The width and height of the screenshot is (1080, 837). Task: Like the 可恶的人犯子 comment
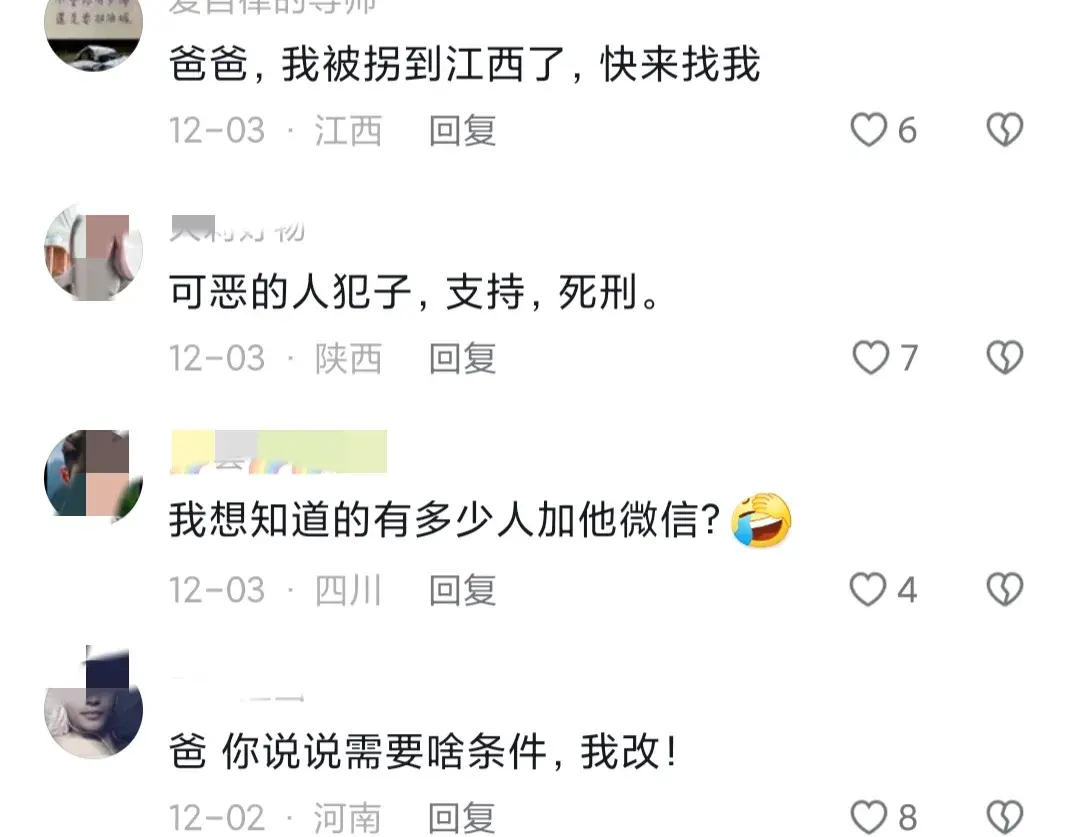click(x=871, y=358)
